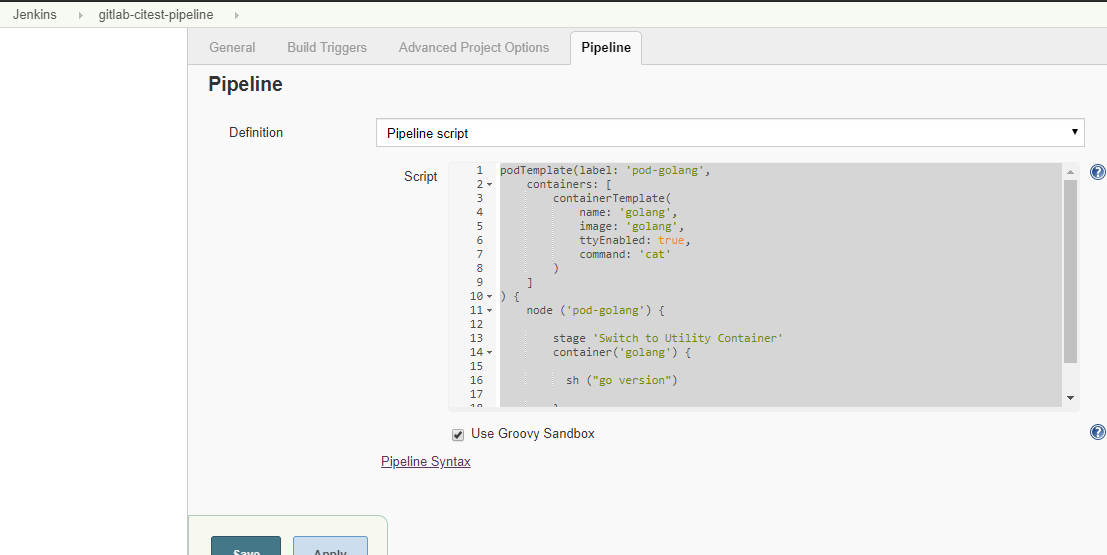Click the ttyEnabled: true line
This screenshot has width=1107, height=555.
click(x=635, y=240)
